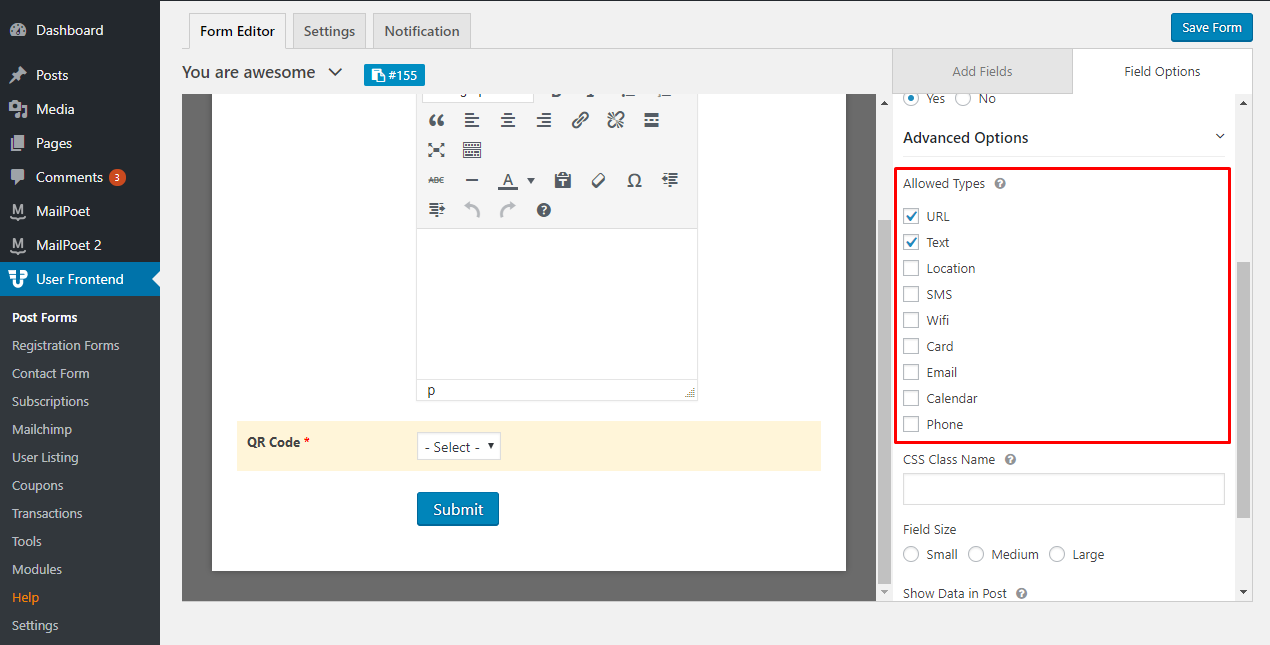Viewport: 1270px width, 645px height.
Task: Insert a Read More tag
Action: [x=652, y=120]
